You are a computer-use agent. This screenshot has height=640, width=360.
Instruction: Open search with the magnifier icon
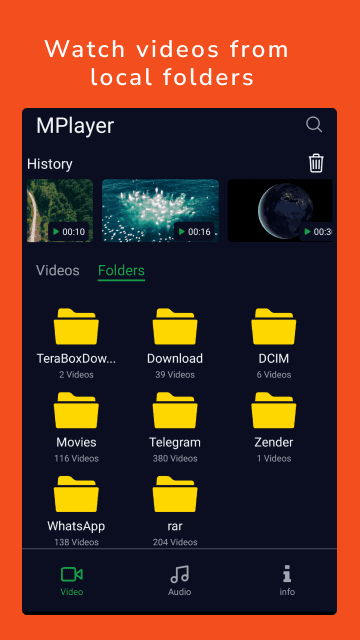(314, 125)
